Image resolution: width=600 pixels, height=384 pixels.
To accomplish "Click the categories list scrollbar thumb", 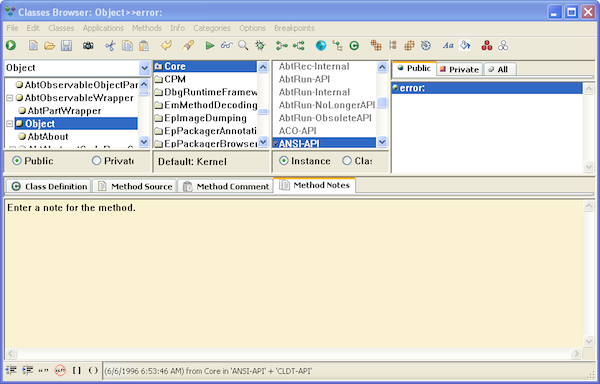I will [x=382, y=103].
